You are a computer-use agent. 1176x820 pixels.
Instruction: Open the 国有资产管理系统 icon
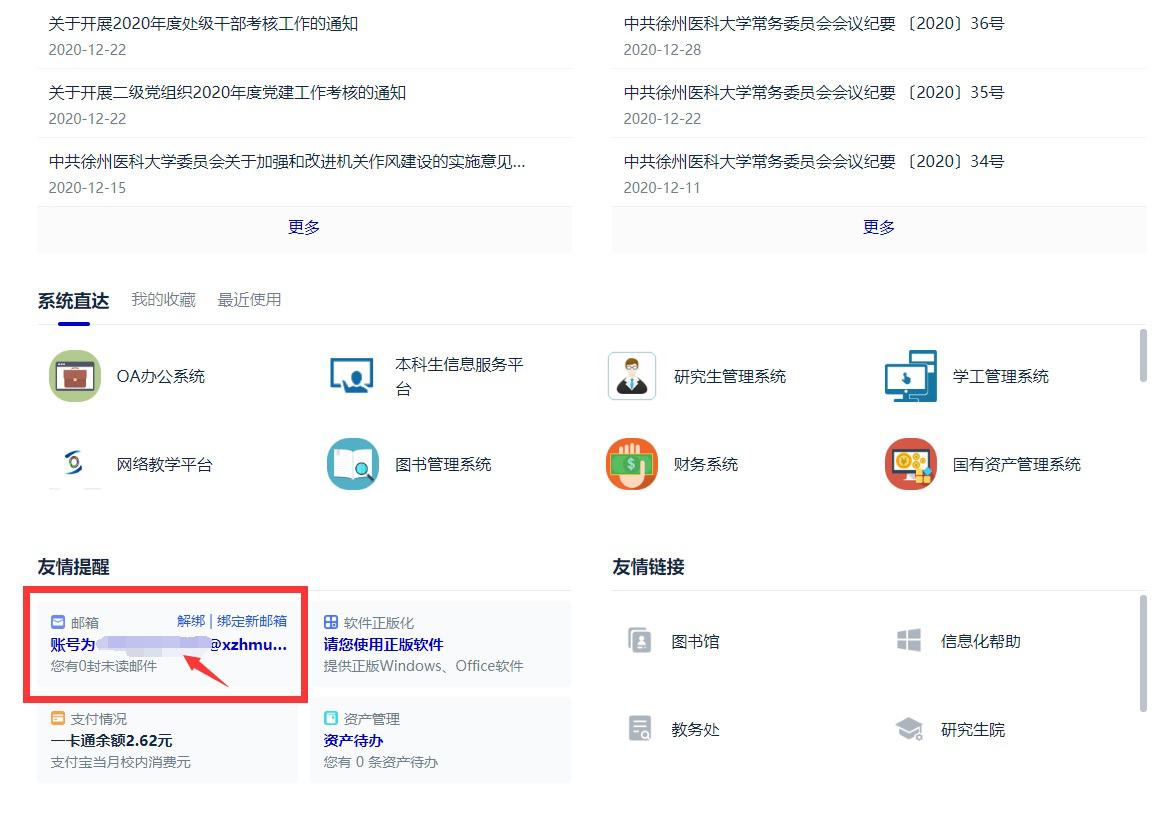tap(910, 464)
